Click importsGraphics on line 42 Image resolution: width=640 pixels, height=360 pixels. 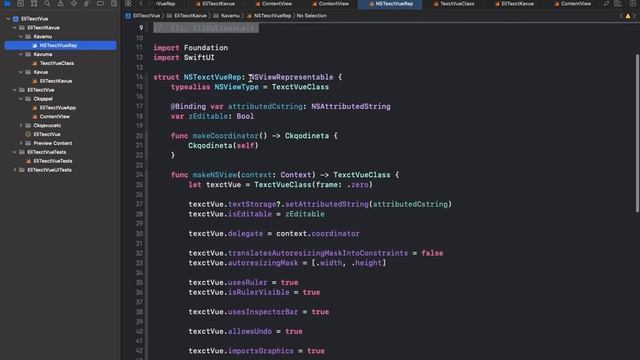(260, 351)
